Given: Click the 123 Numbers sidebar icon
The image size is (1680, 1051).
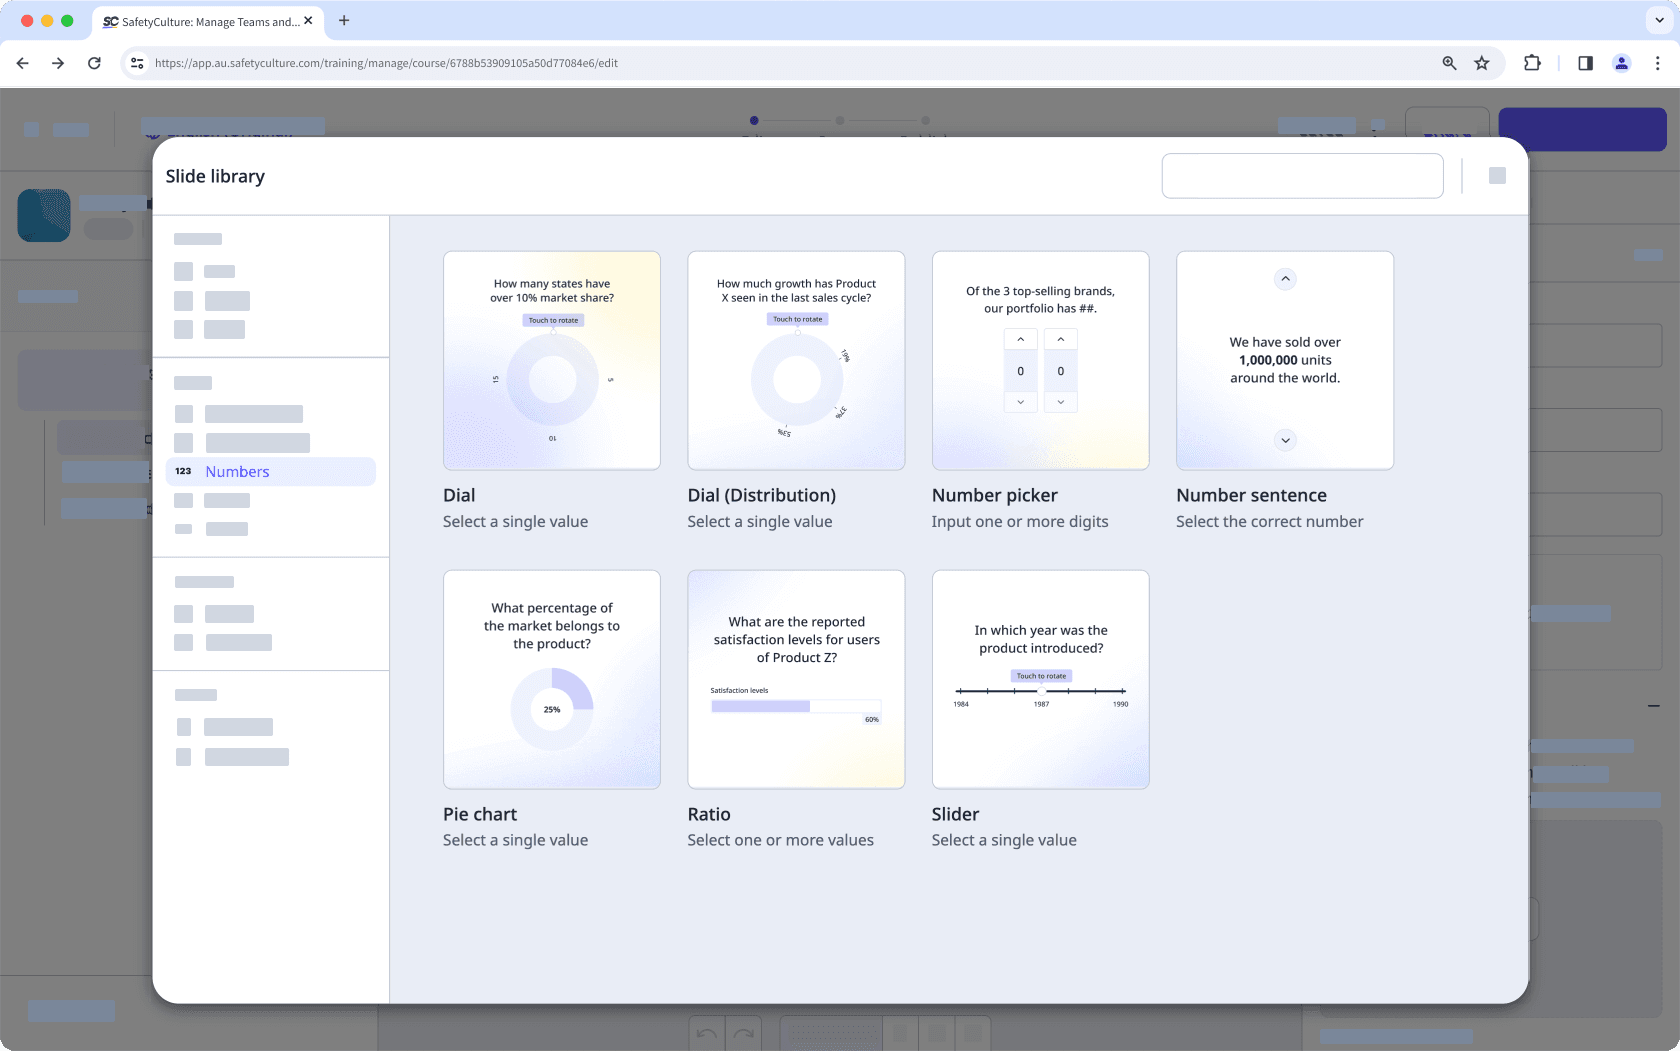Looking at the screenshot, I should tap(183, 471).
